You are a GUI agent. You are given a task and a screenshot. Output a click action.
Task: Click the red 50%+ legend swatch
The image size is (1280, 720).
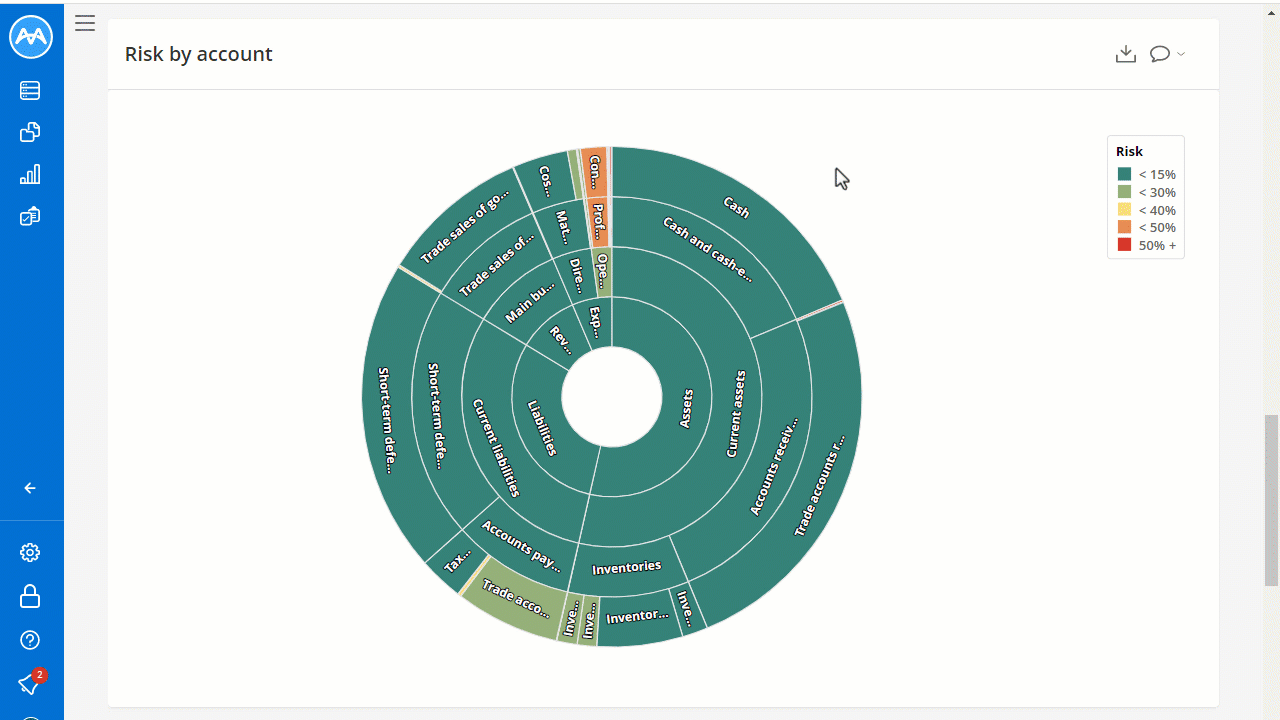(x=1124, y=245)
